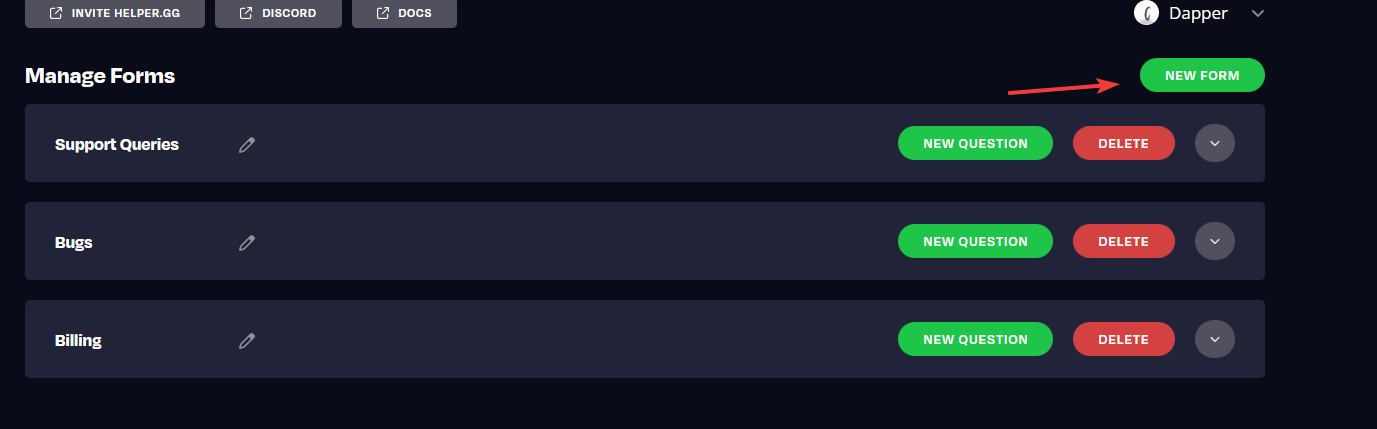Add New Question to Bugs form

pyautogui.click(x=975, y=241)
